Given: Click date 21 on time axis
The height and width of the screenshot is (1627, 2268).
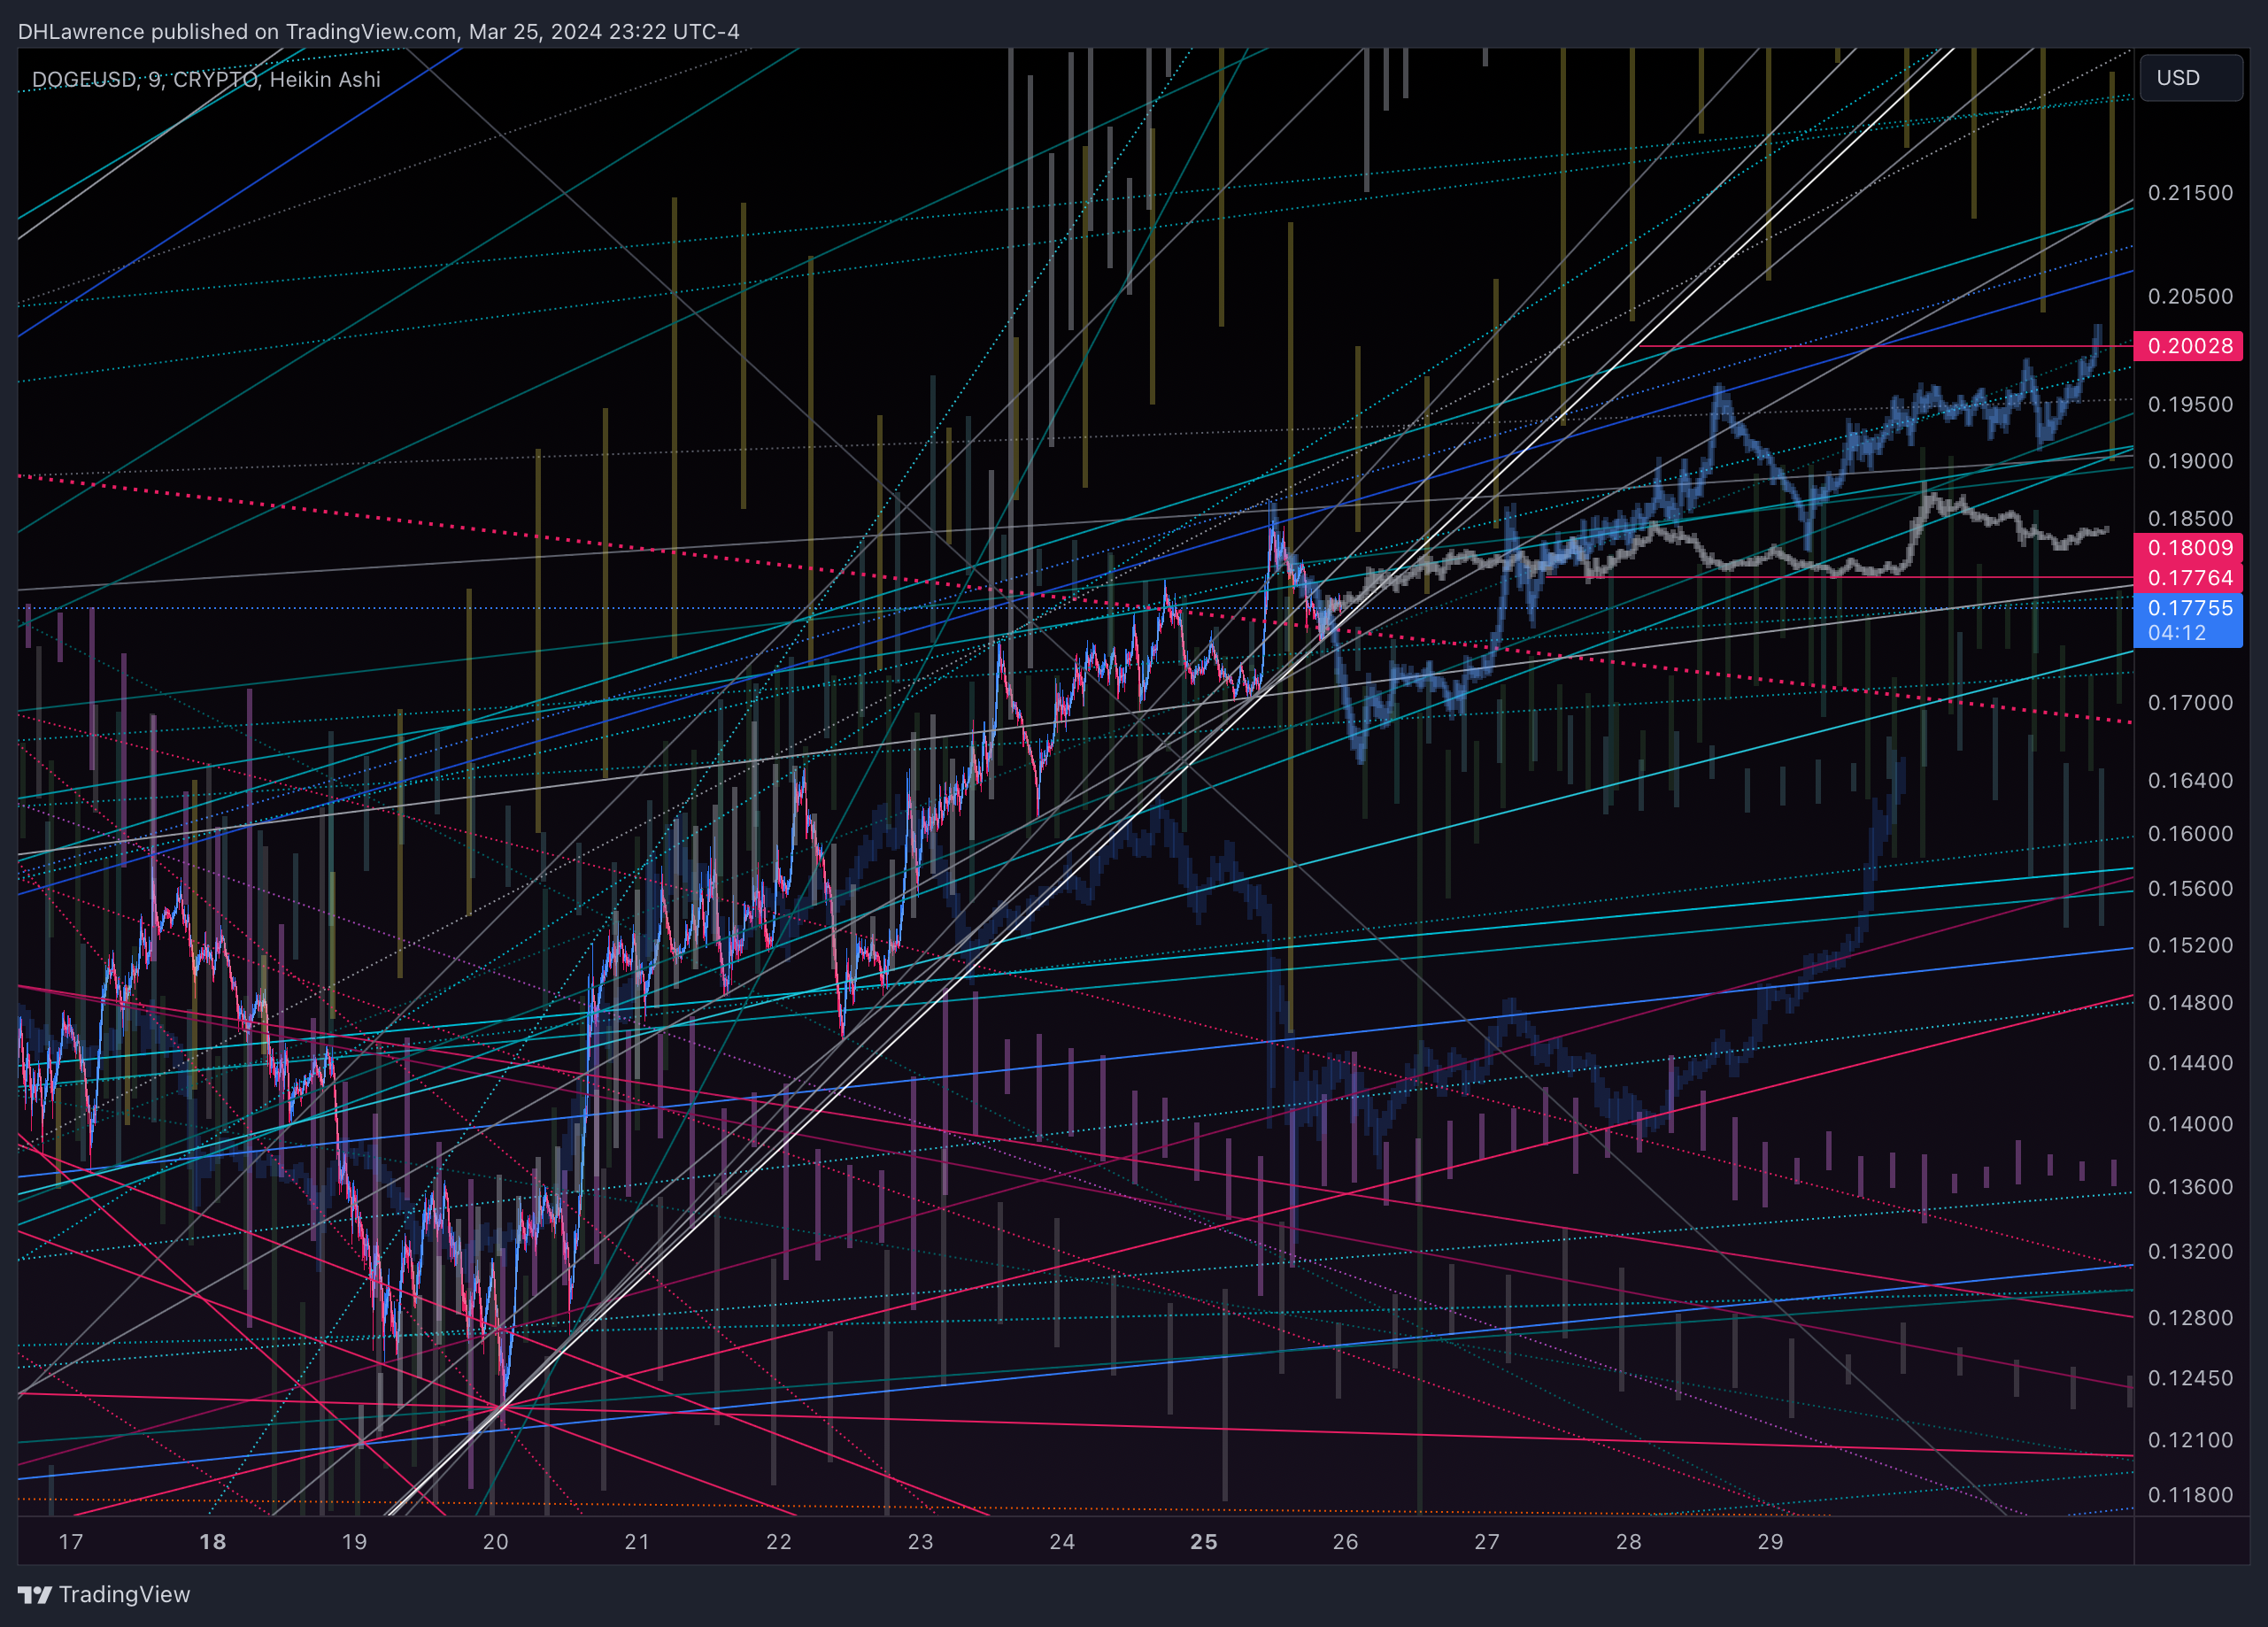Looking at the screenshot, I should coord(637,1541).
